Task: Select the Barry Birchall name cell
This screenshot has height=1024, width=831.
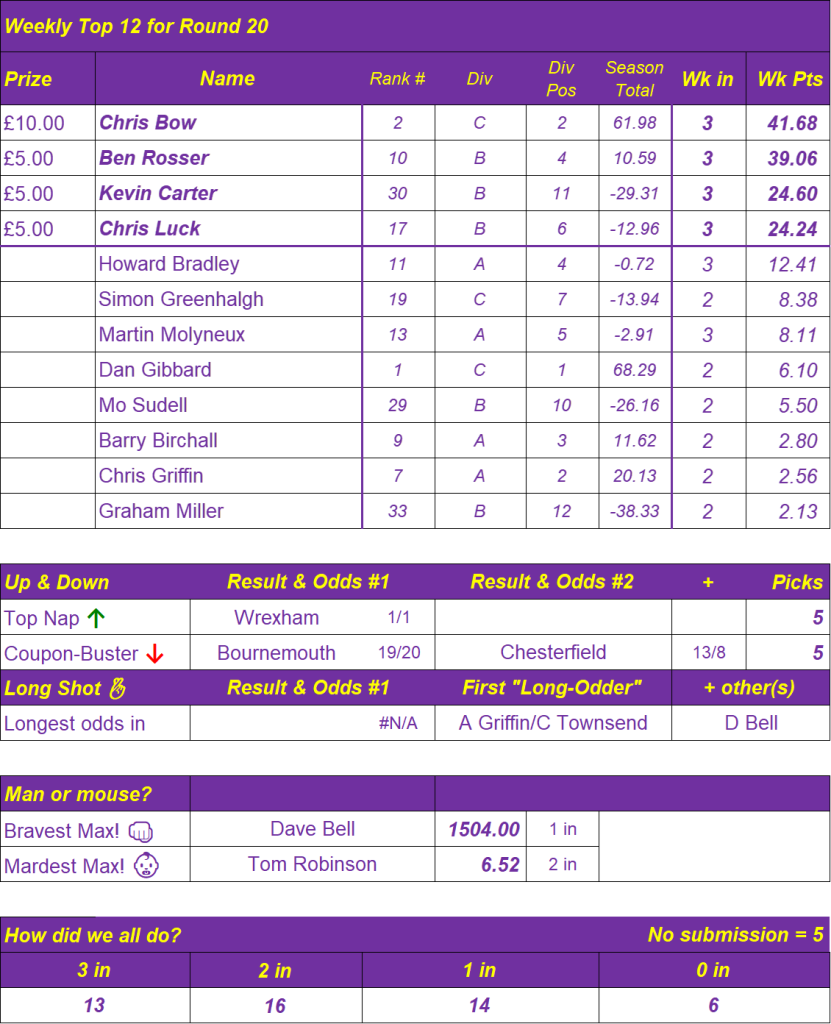Action: pyautogui.click(x=229, y=440)
